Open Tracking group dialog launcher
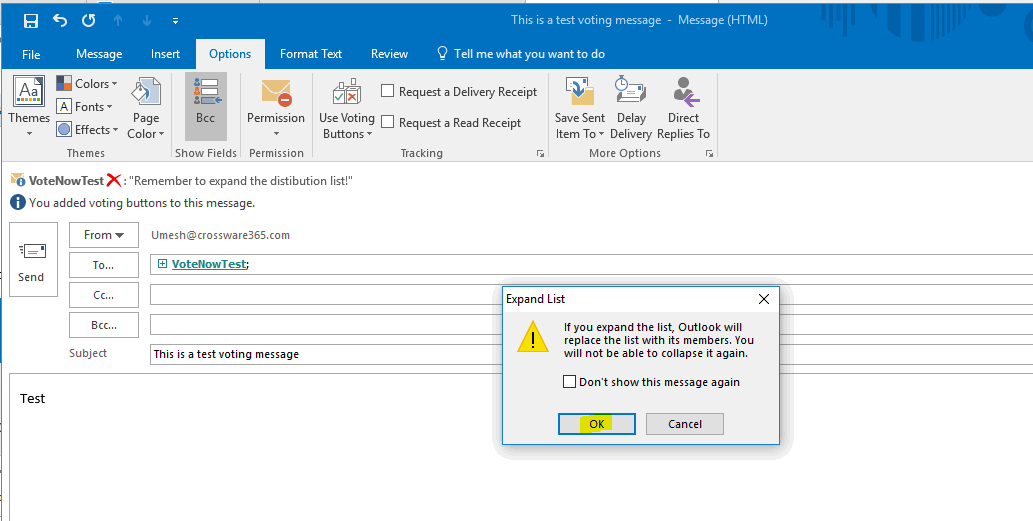1033x521 pixels. coord(540,153)
